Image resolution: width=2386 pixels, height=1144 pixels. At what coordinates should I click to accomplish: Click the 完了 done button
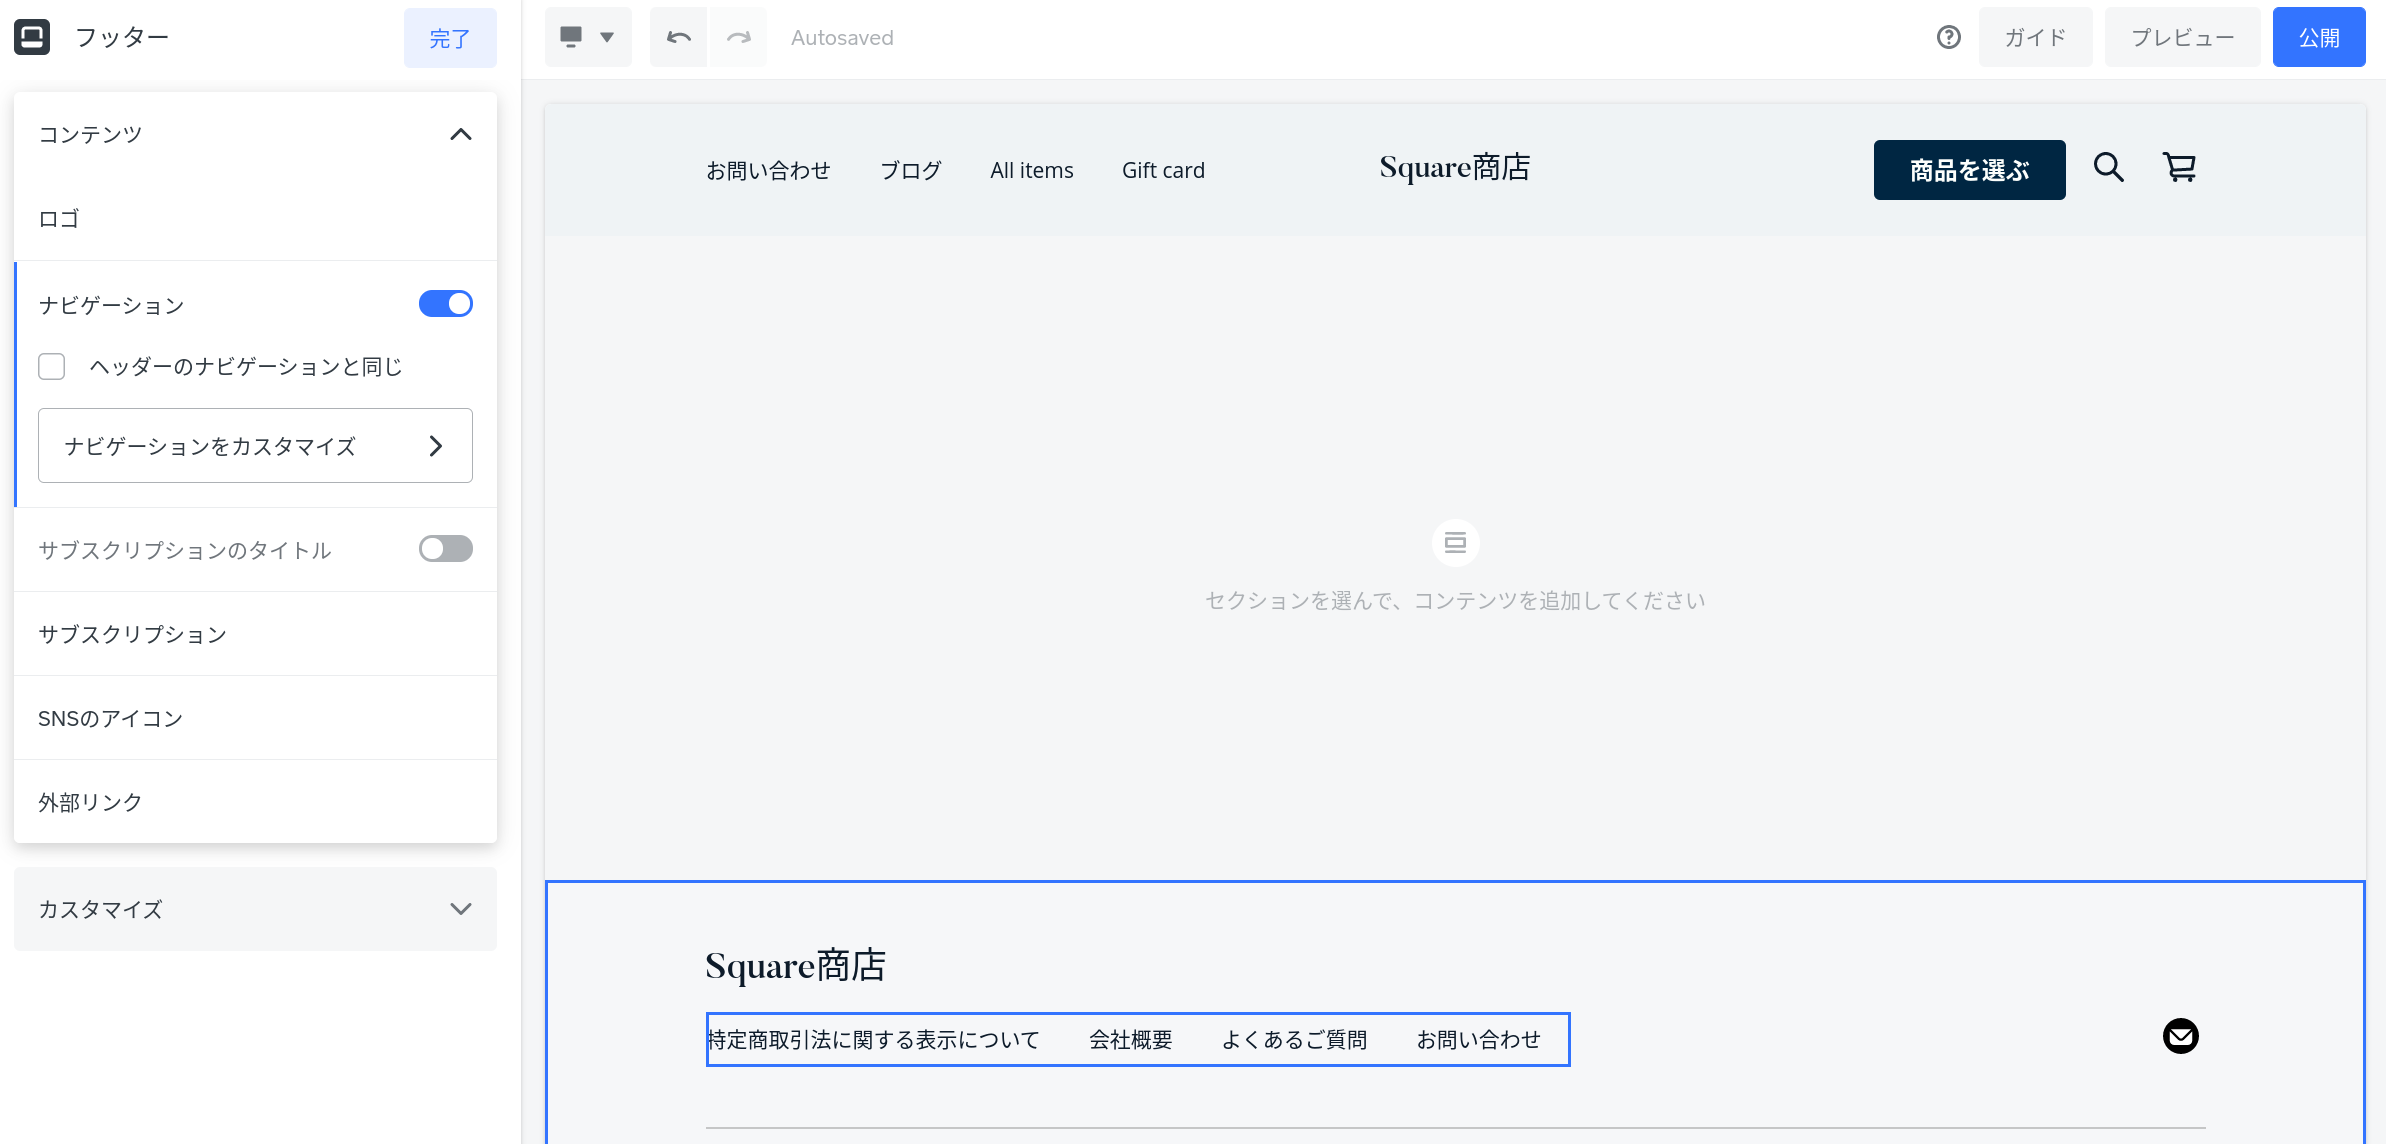449,38
